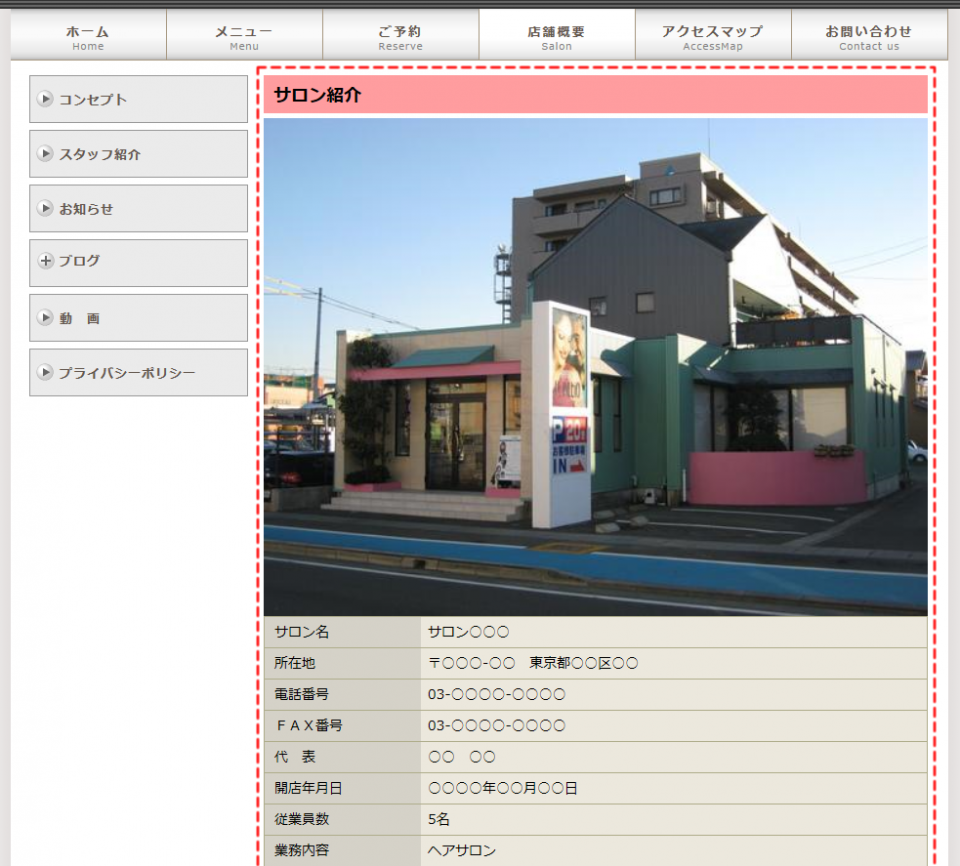960x866 pixels.
Task: Go to the メニュー Menu tab
Action: pyautogui.click(x=244, y=36)
